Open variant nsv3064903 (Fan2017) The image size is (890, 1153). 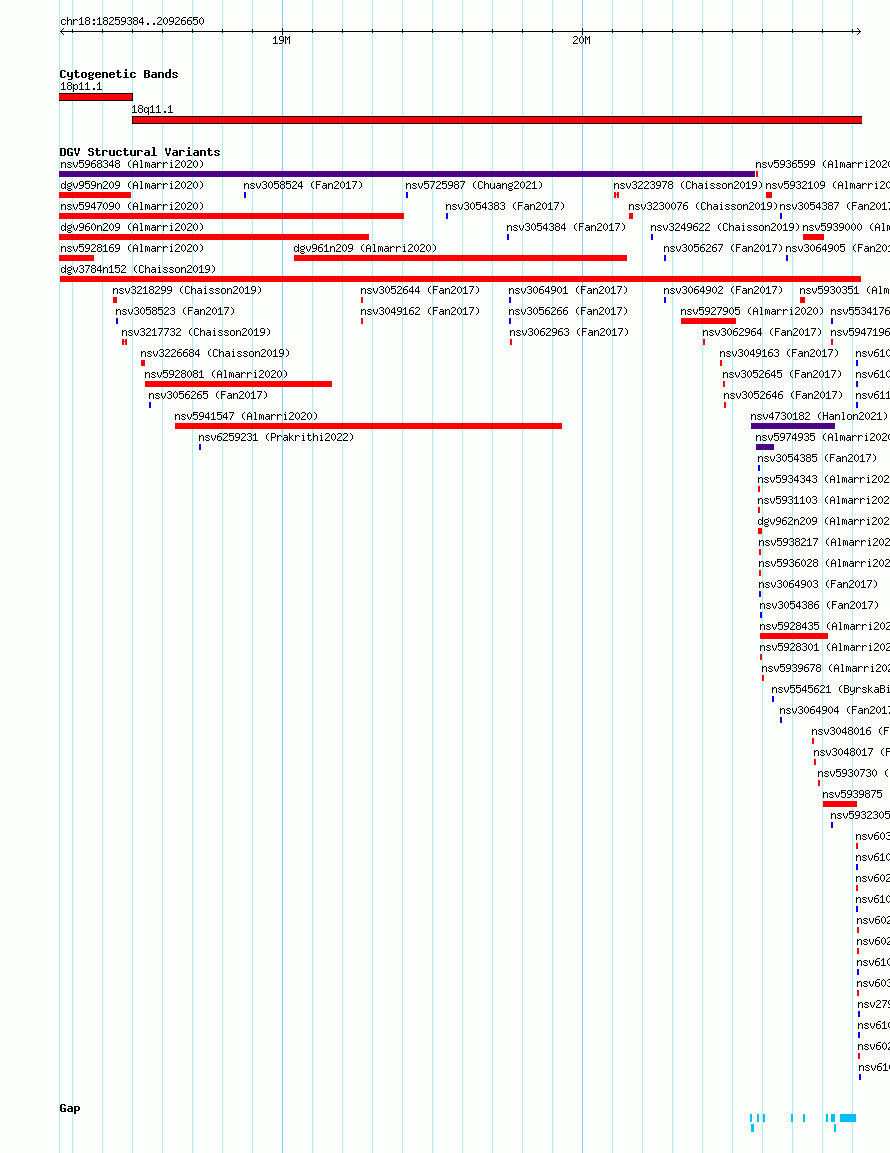tap(819, 585)
